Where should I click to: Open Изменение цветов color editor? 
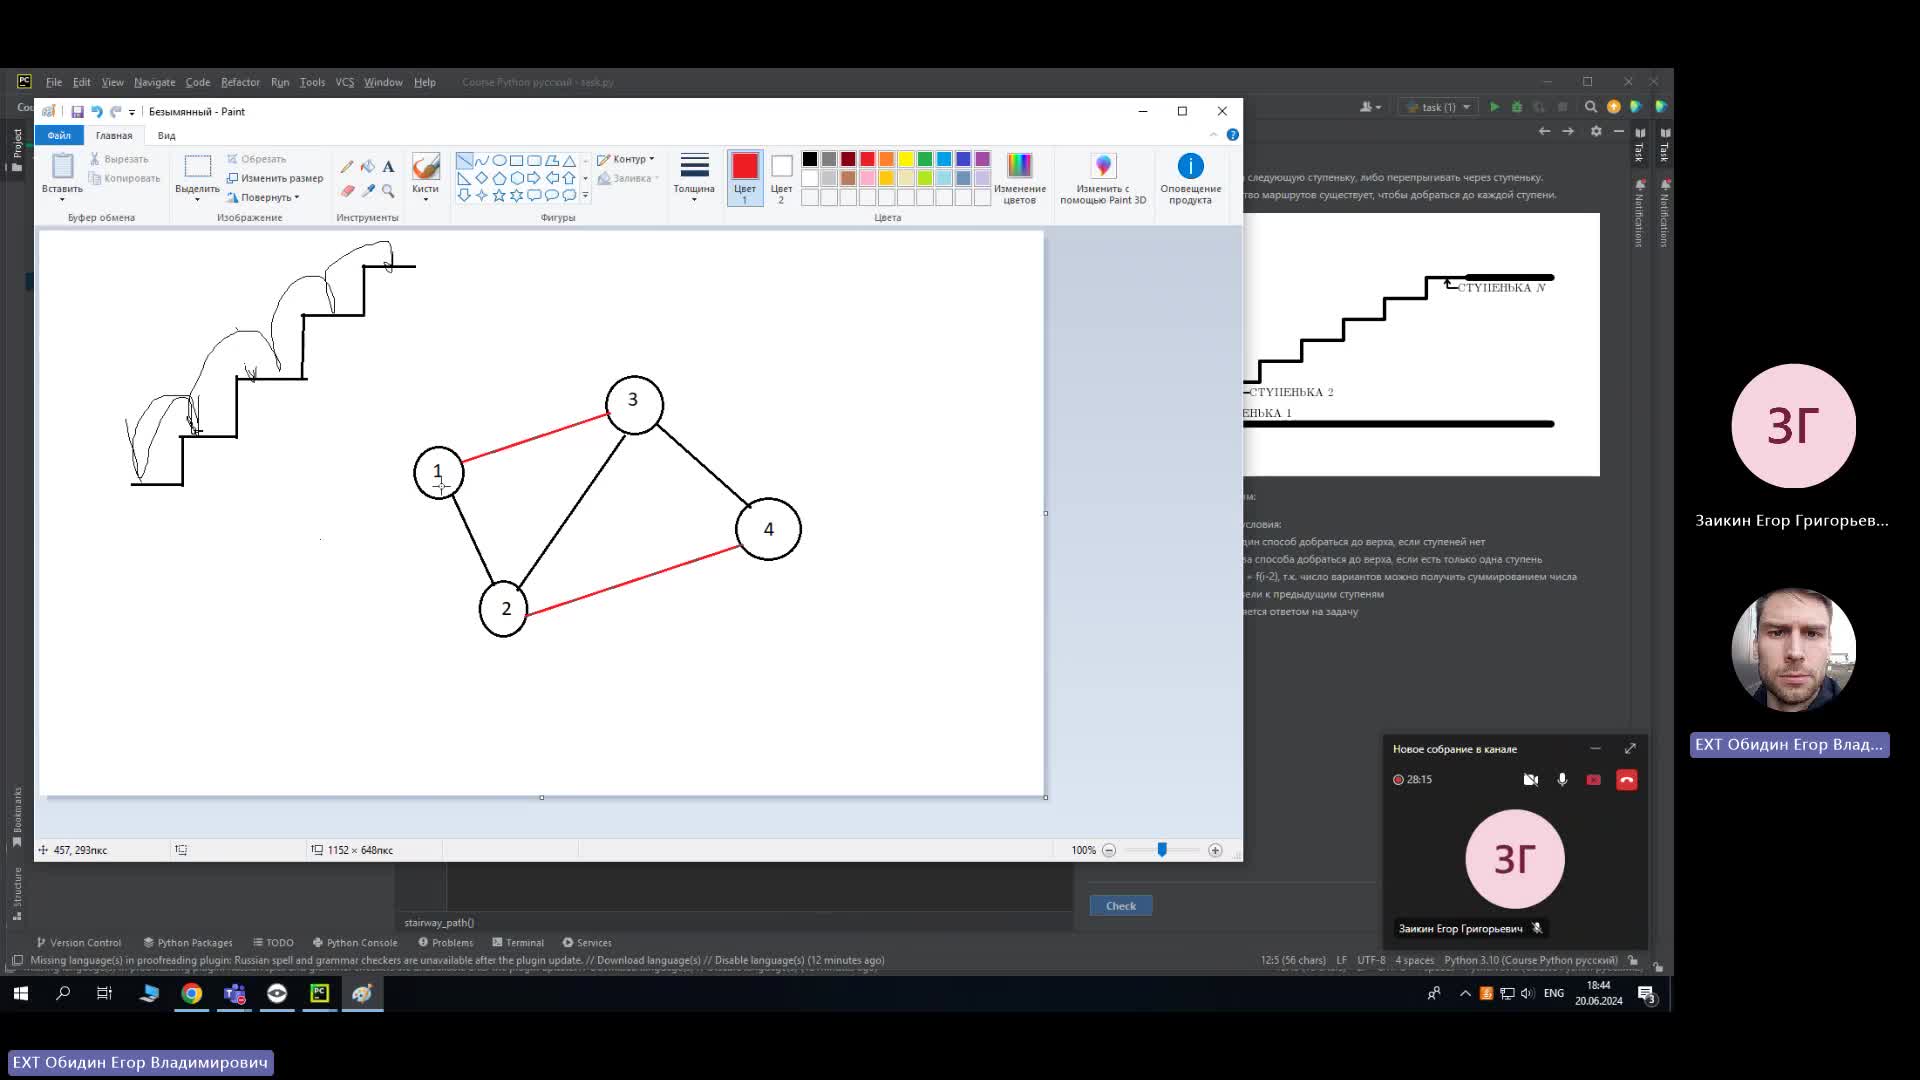(x=1019, y=179)
